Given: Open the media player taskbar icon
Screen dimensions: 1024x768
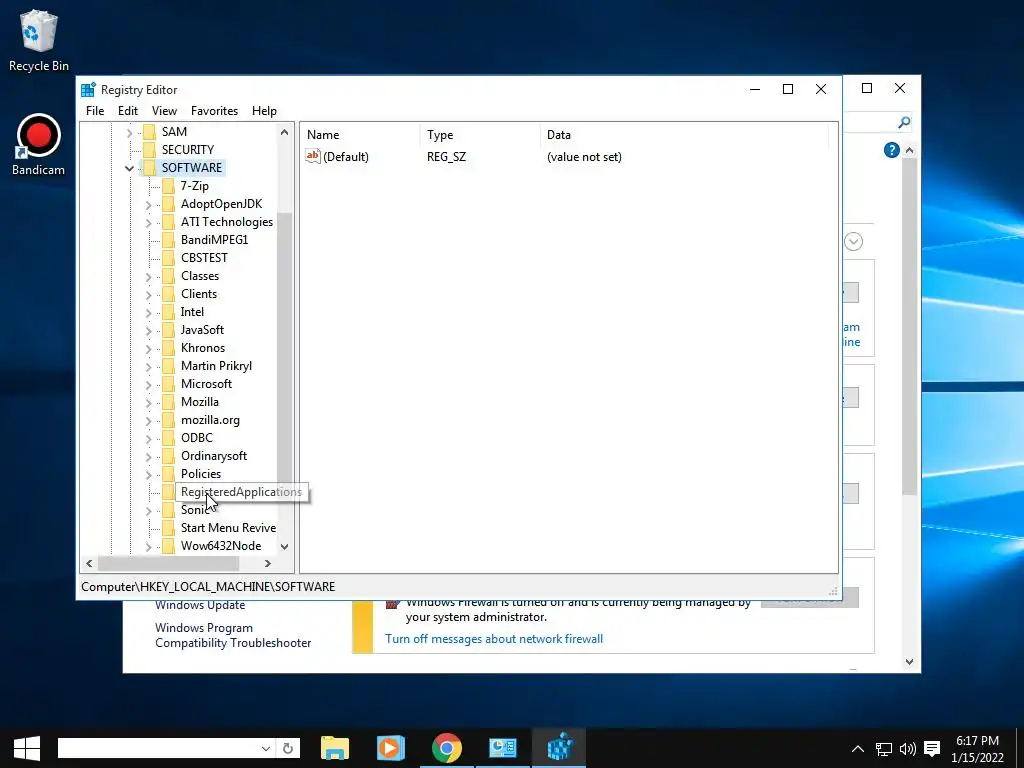Looking at the screenshot, I should [391, 747].
